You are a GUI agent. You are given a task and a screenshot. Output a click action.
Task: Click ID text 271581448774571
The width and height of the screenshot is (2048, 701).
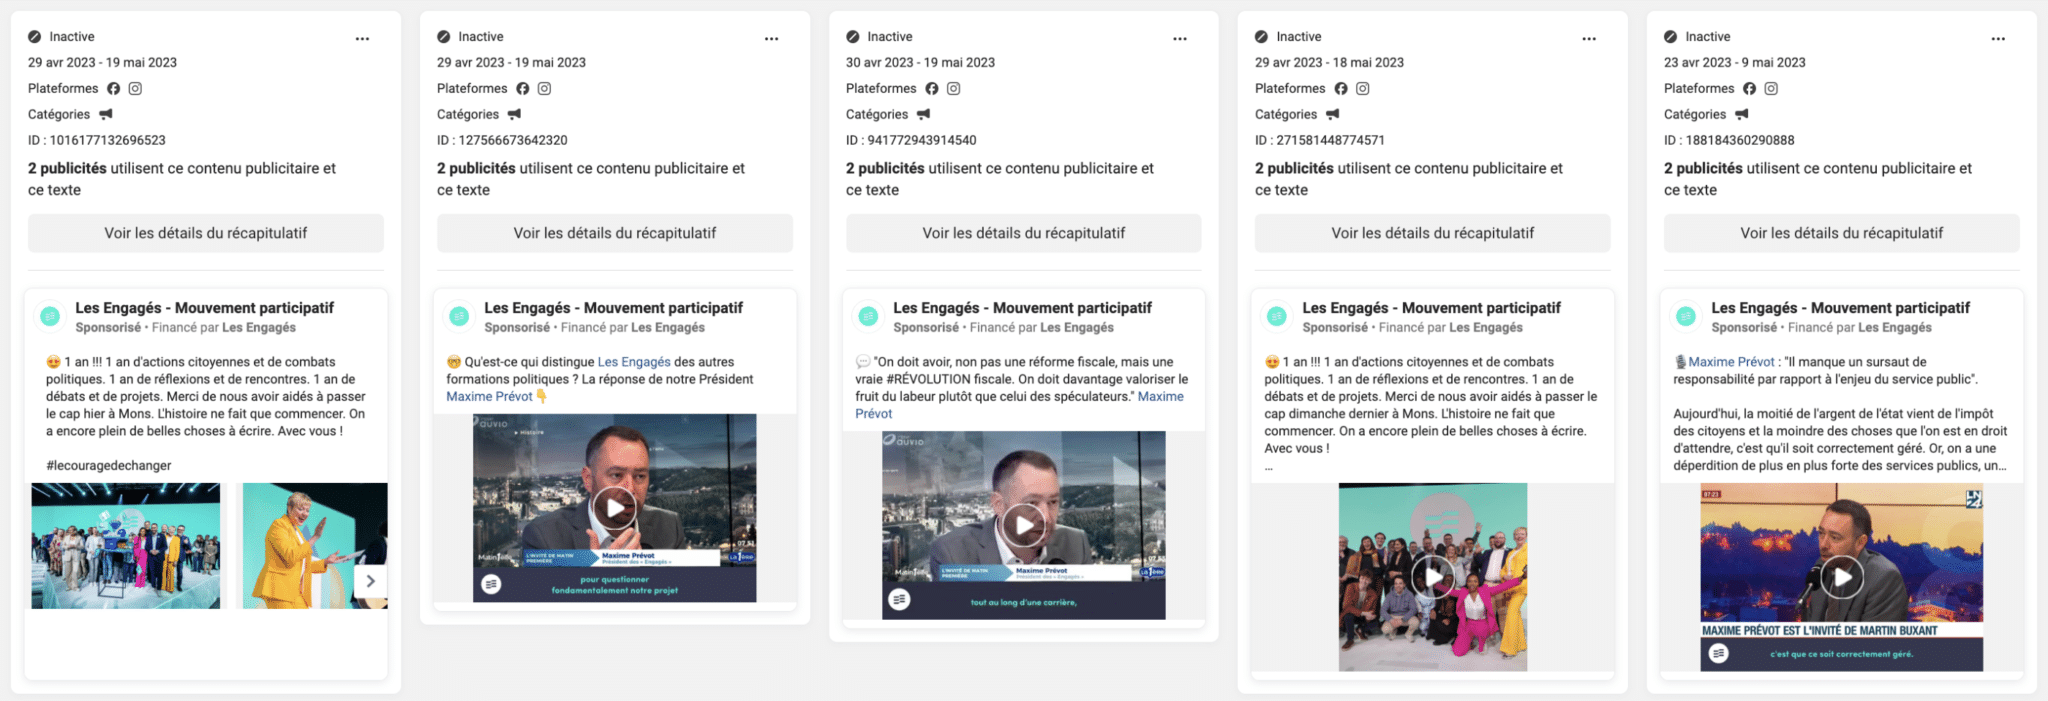coord(1320,140)
